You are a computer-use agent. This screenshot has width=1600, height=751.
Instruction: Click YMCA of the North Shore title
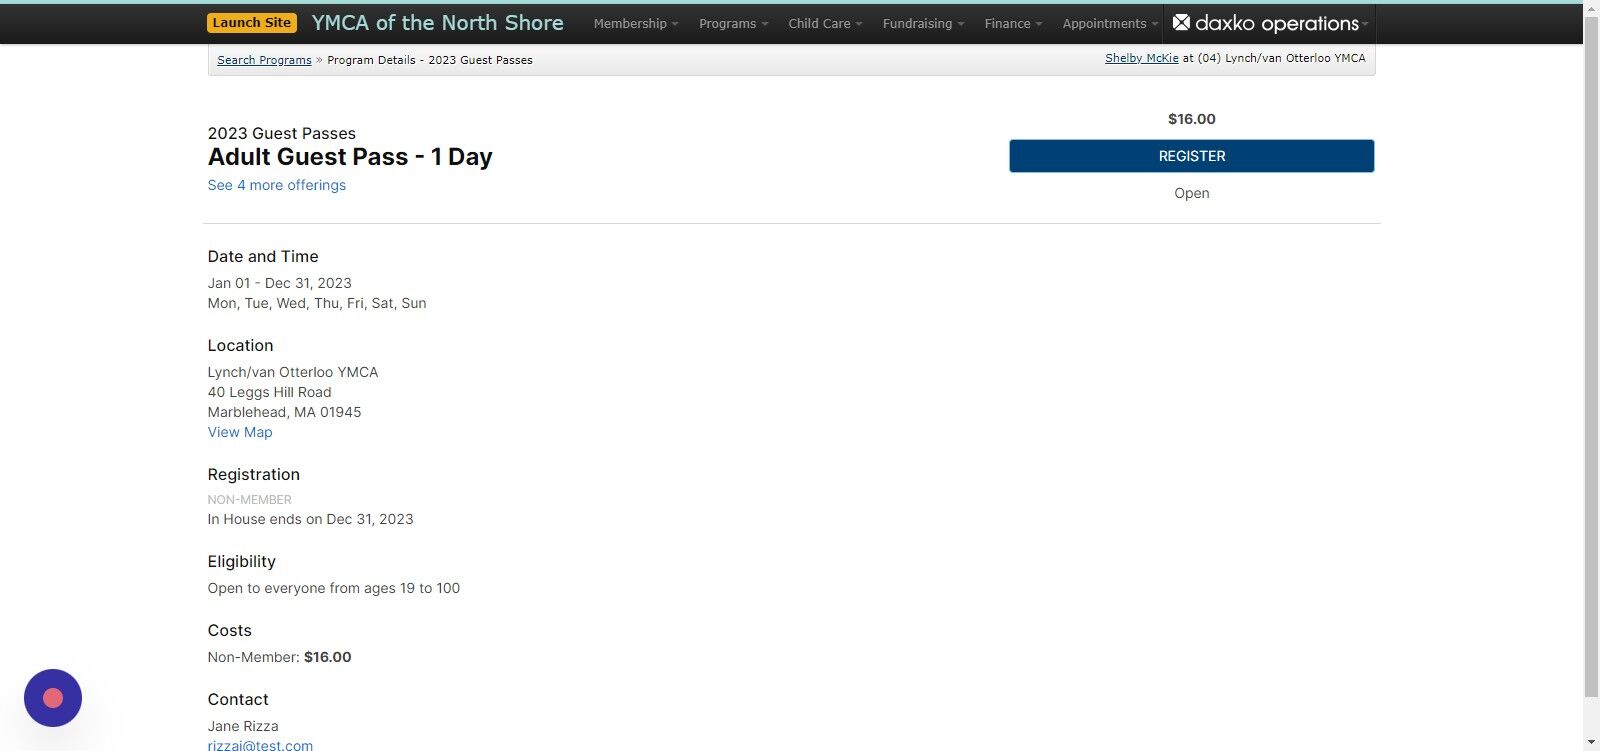pyautogui.click(x=438, y=23)
